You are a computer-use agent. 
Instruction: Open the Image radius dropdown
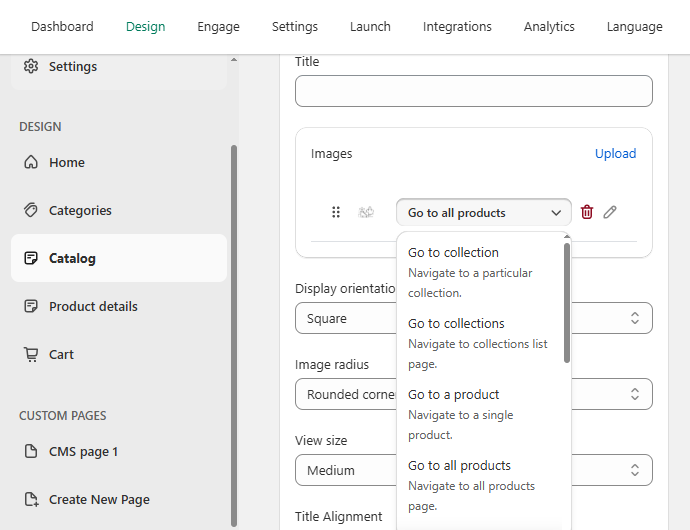pos(473,394)
